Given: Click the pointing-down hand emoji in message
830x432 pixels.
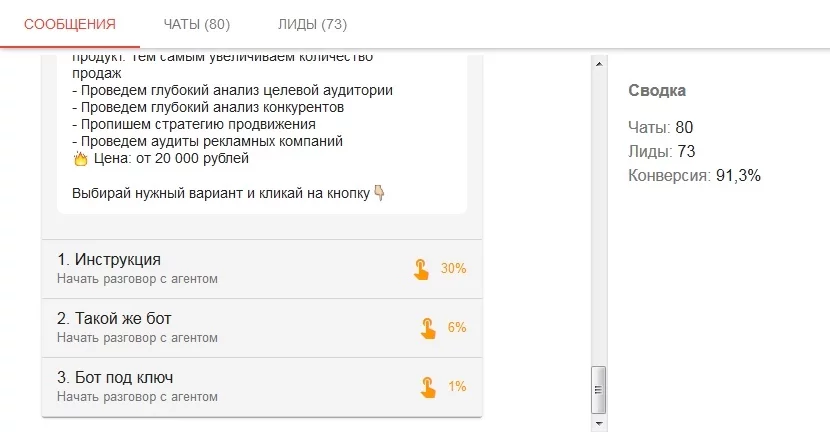Looking at the screenshot, I should coord(379,192).
